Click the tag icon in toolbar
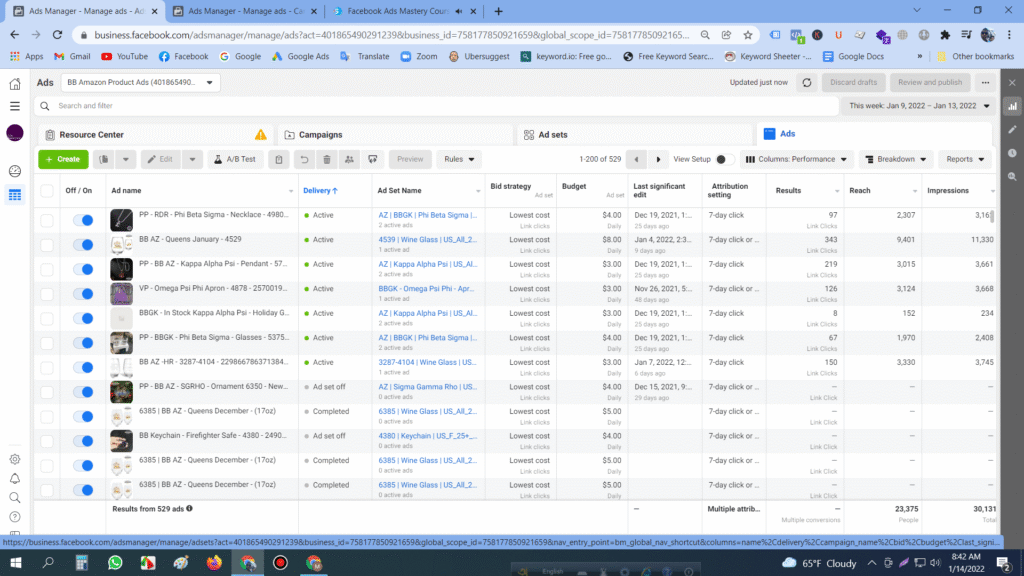The image size is (1024, 576). (373, 159)
